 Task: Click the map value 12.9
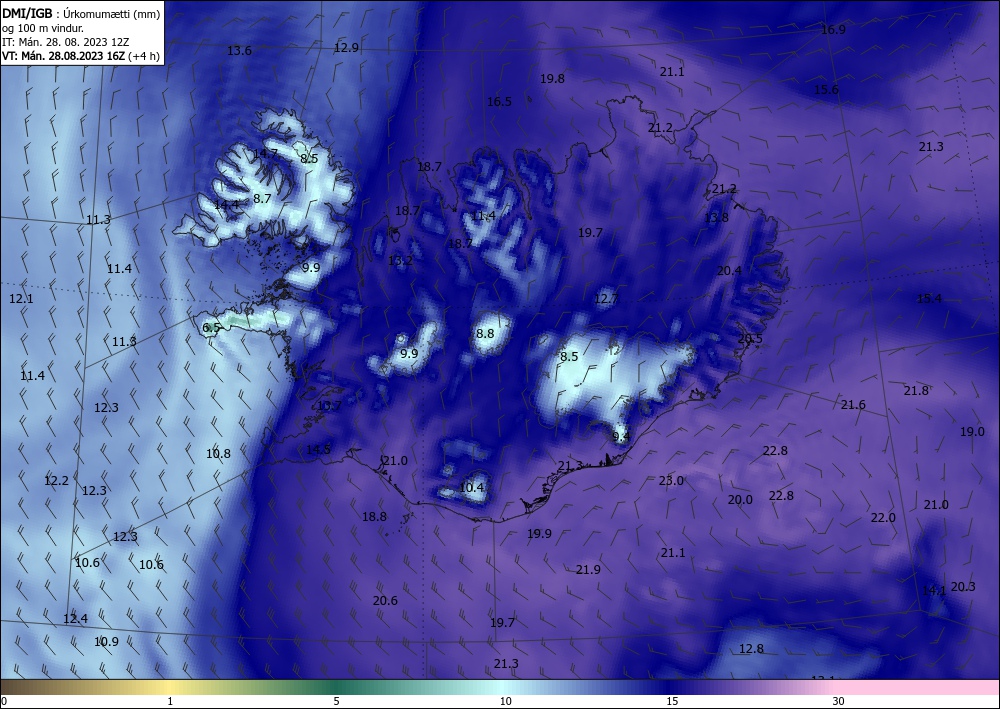tap(346, 48)
